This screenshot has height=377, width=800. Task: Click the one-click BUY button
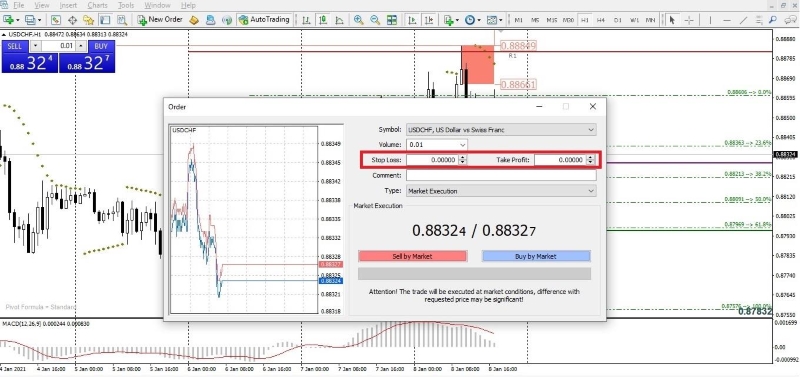pos(101,46)
